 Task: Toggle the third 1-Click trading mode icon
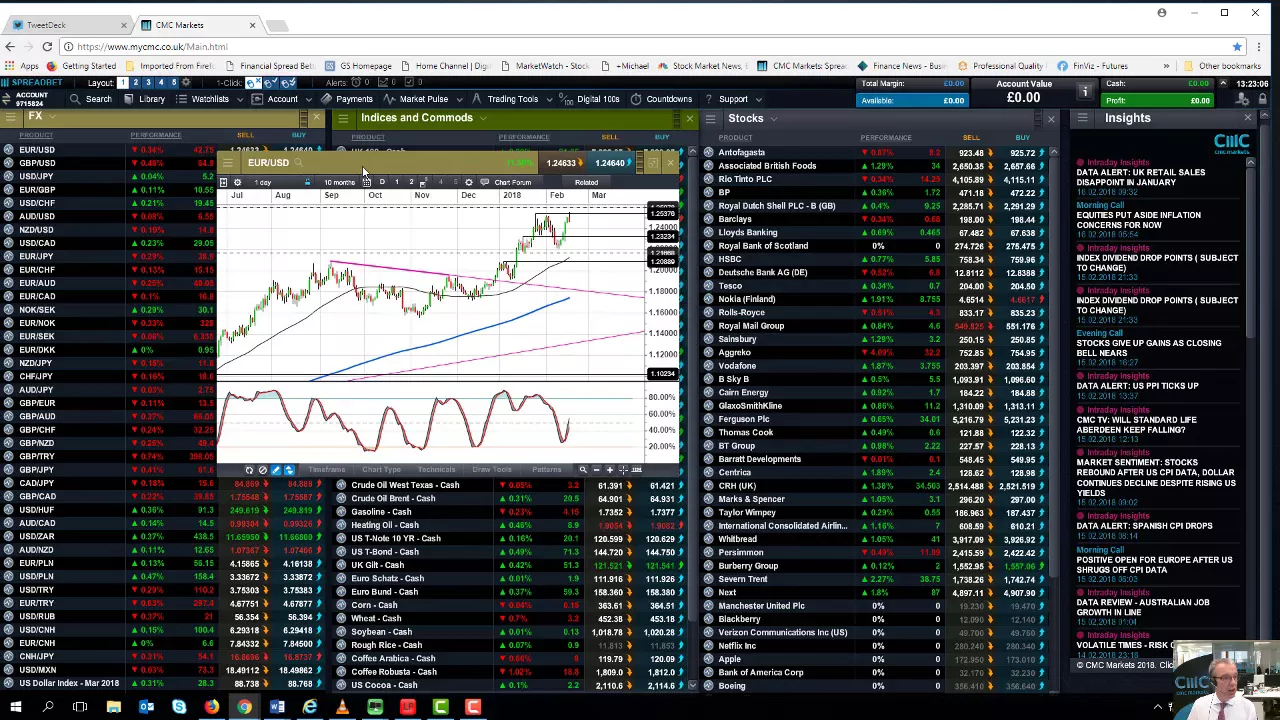[x=288, y=82]
